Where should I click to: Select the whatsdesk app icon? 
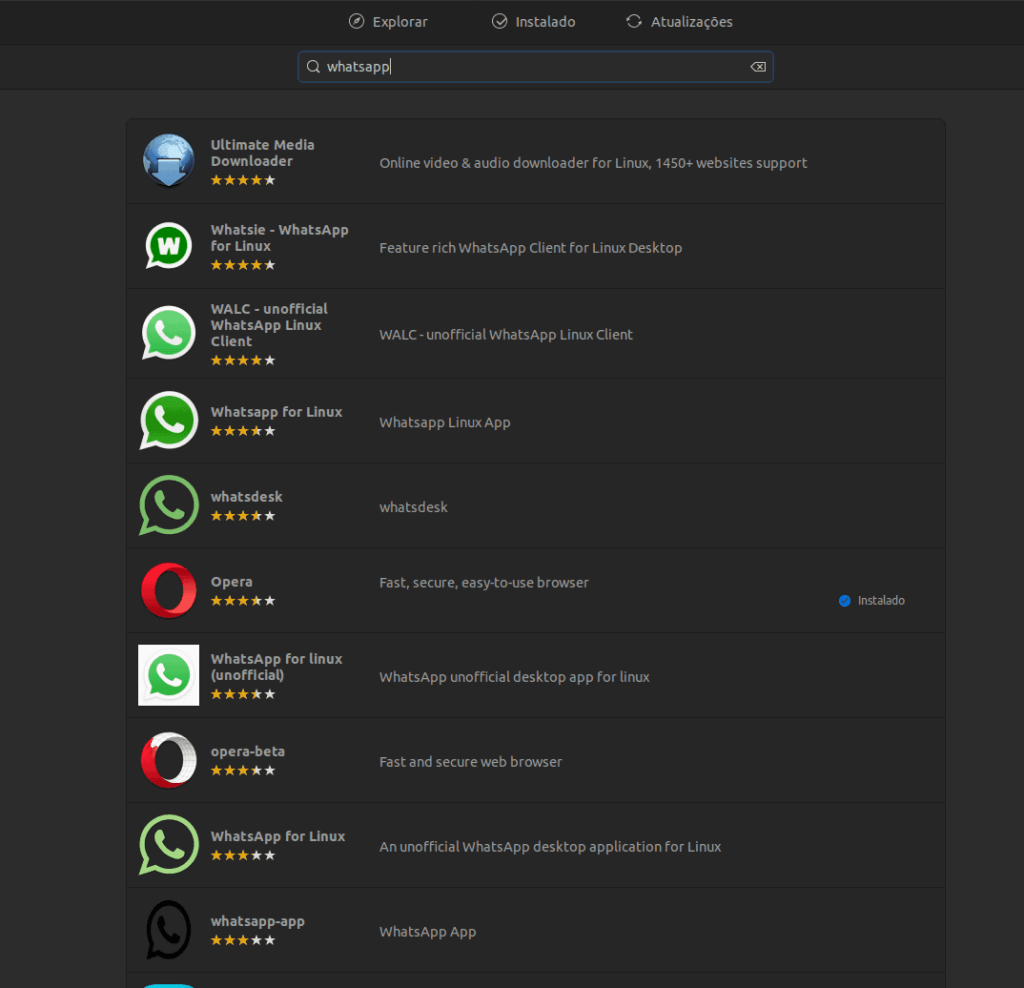pos(168,505)
